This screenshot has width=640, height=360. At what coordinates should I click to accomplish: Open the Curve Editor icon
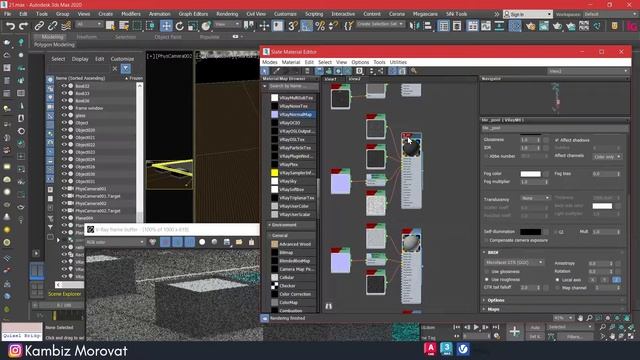[486, 26]
